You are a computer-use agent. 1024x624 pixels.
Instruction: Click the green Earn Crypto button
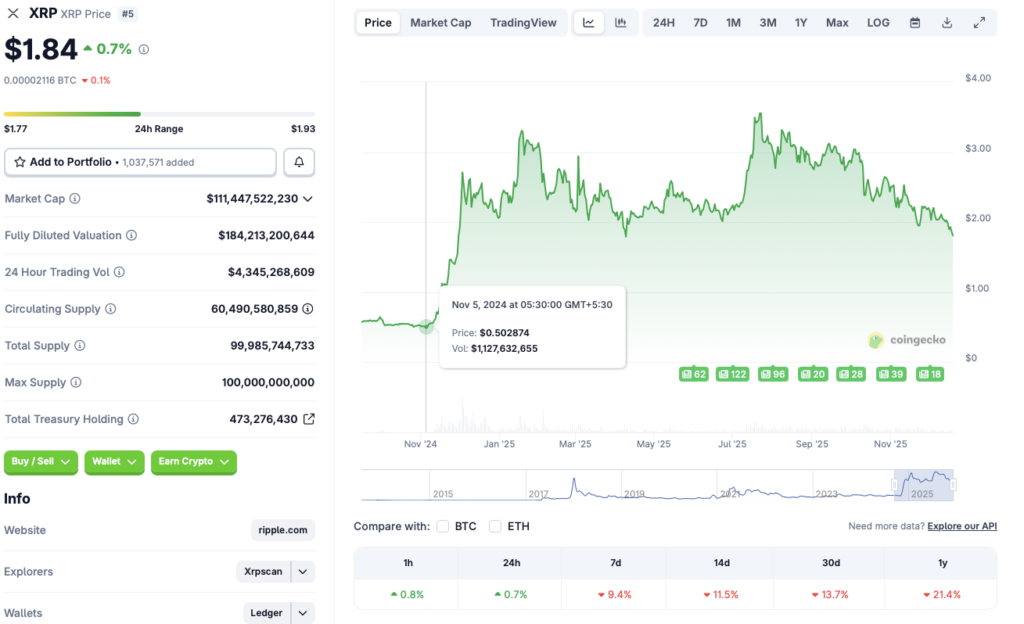coord(193,462)
